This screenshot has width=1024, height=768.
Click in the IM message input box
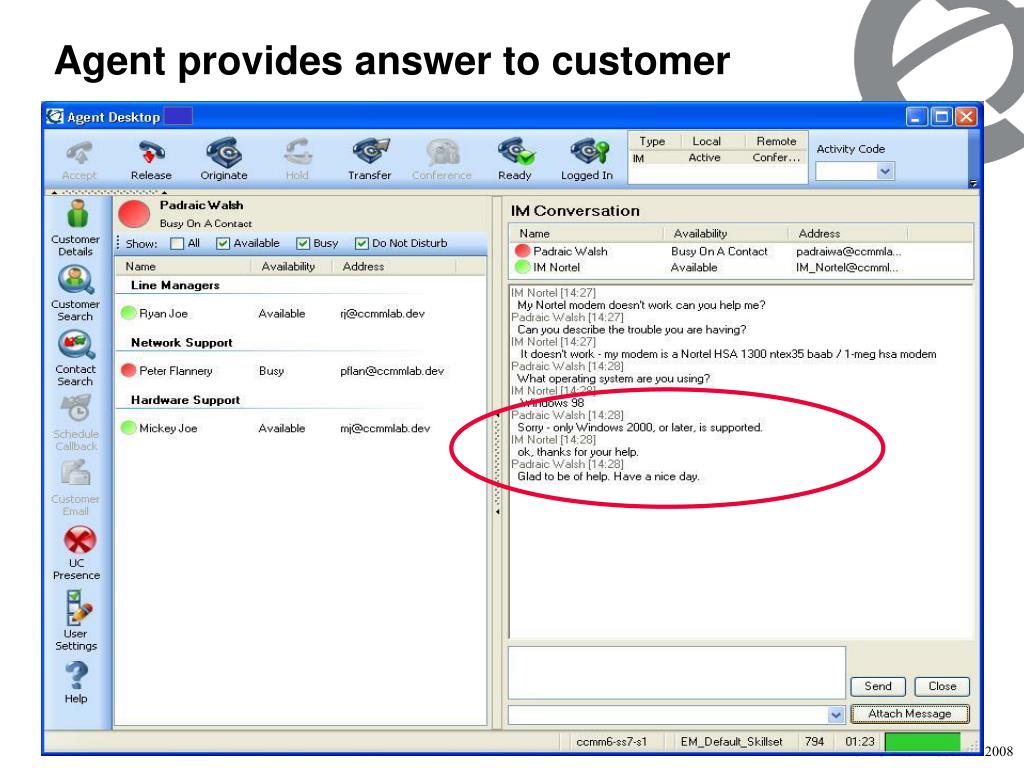pyautogui.click(x=677, y=673)
